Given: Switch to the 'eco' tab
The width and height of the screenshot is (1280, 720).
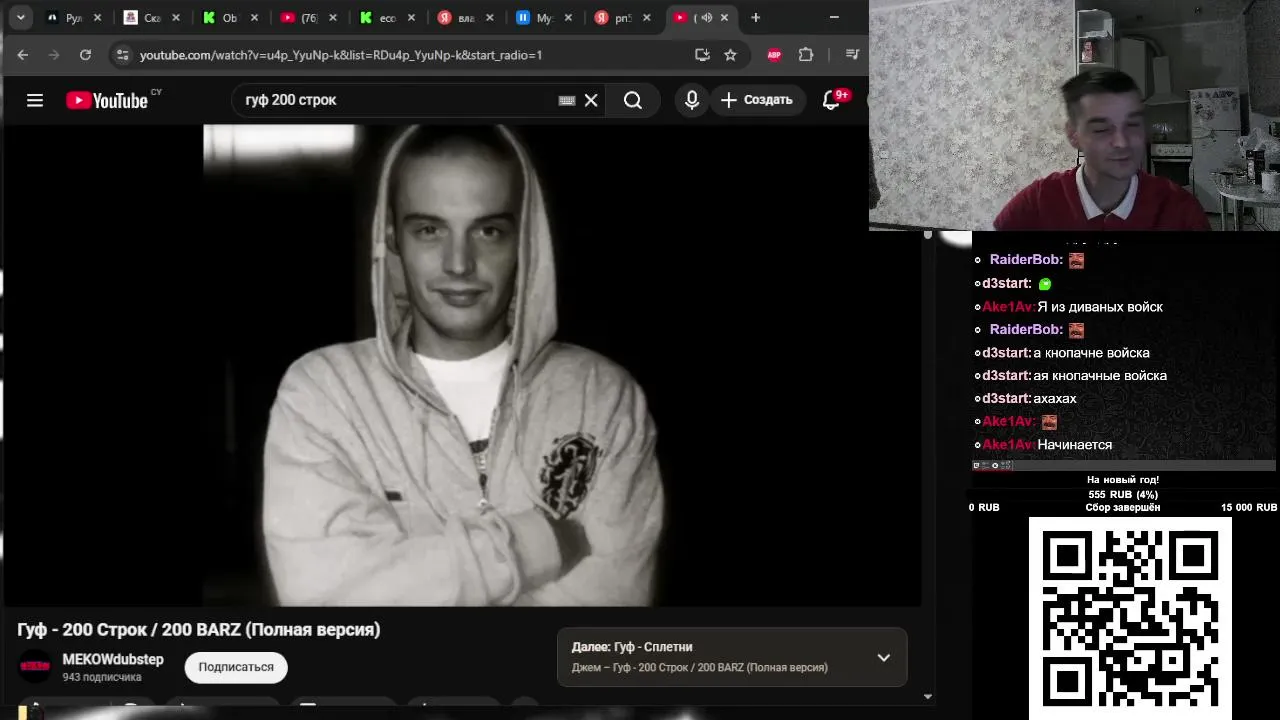Looking at the screenshot, I should pyautogui.click(x=387, y=18).
